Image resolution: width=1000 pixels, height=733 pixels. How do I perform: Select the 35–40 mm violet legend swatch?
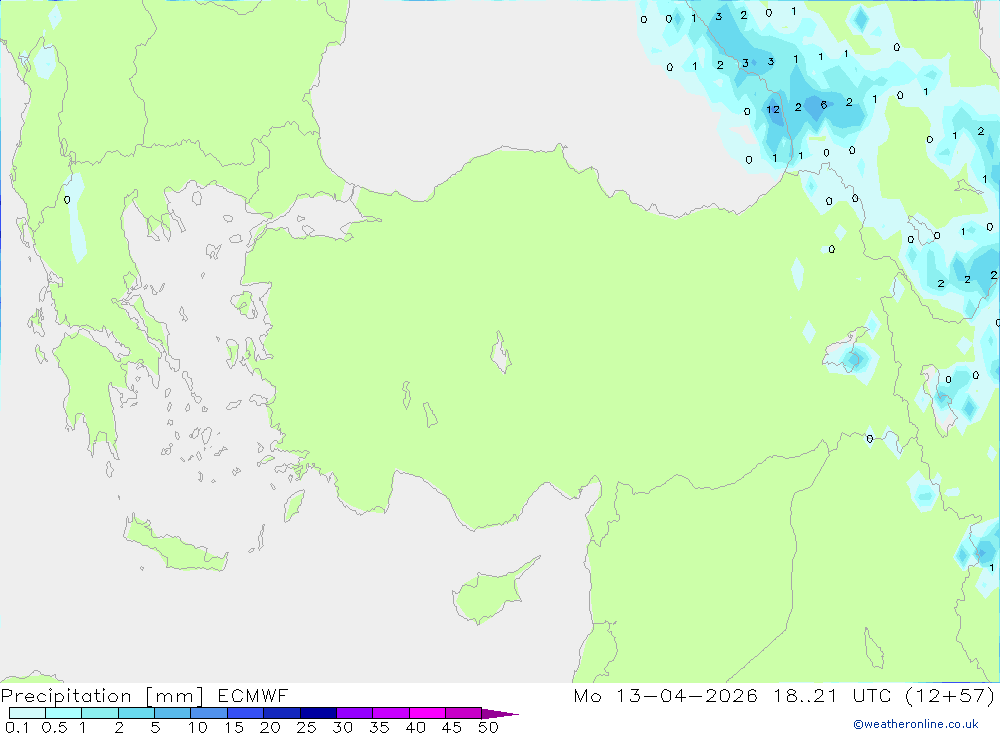[390, 713]
